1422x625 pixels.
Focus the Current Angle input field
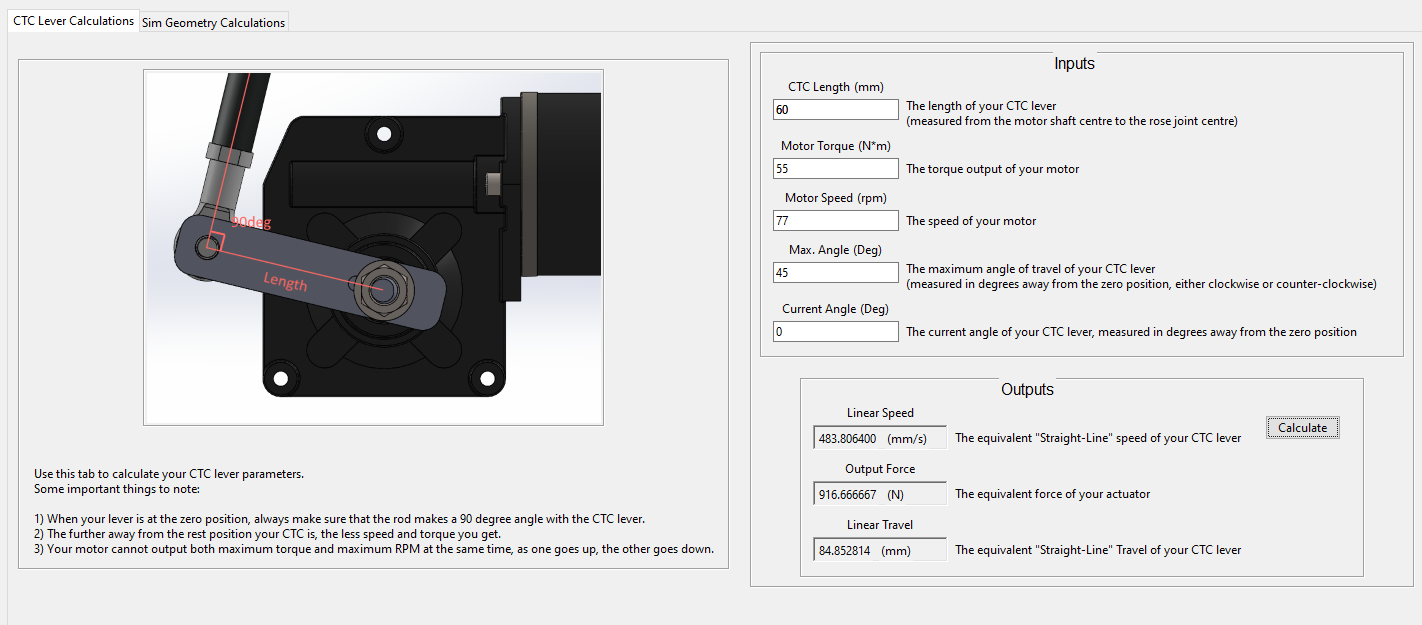tap(836, 331)
